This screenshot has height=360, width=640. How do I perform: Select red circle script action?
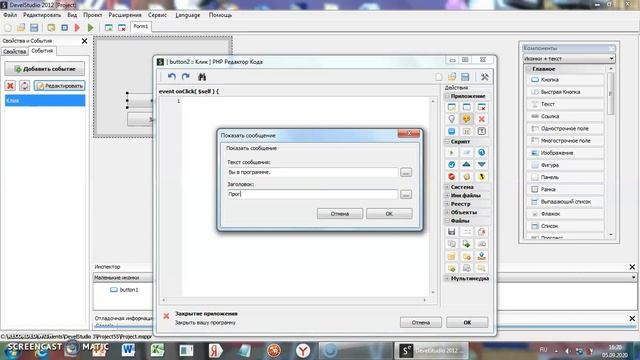pyautogui.click(x=451, y=176)
